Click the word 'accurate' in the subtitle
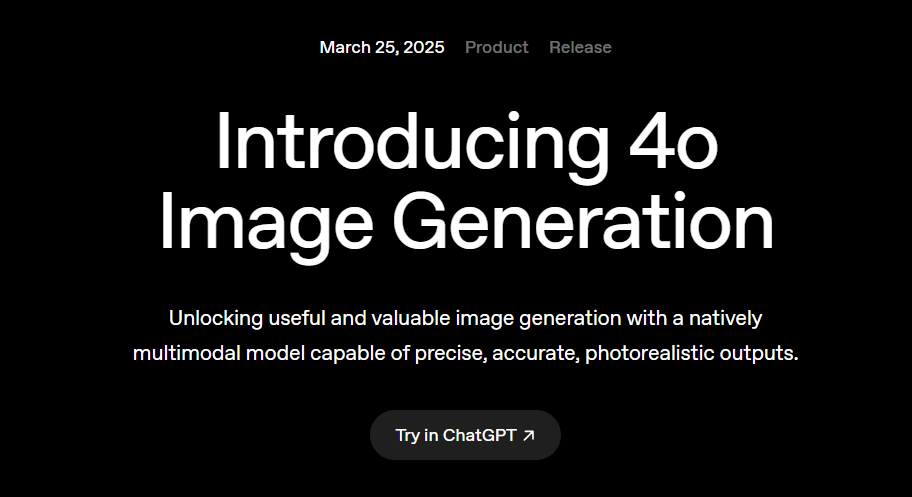This screenshot has height=497, width=912. point(536,353)
